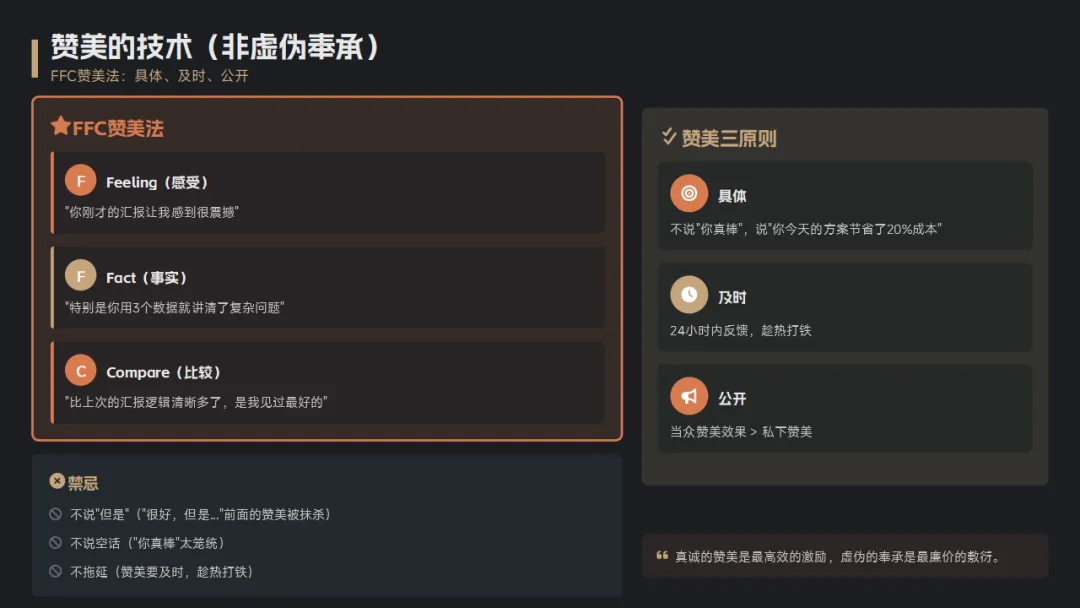Click the ban icon before 不说空话

click(56, 542)
